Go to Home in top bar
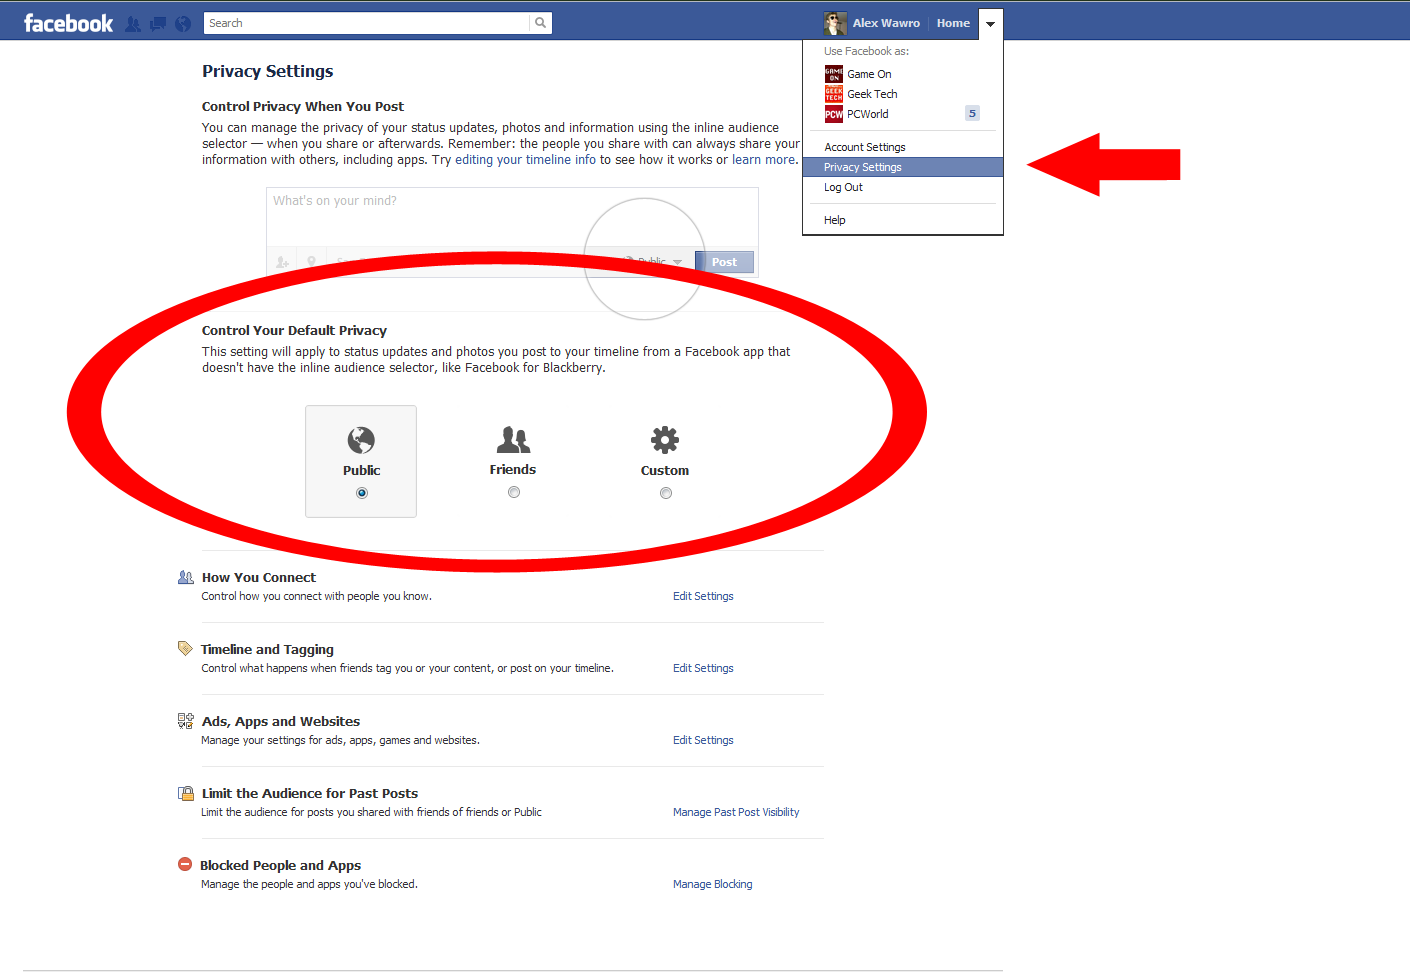 coord(953,23)
